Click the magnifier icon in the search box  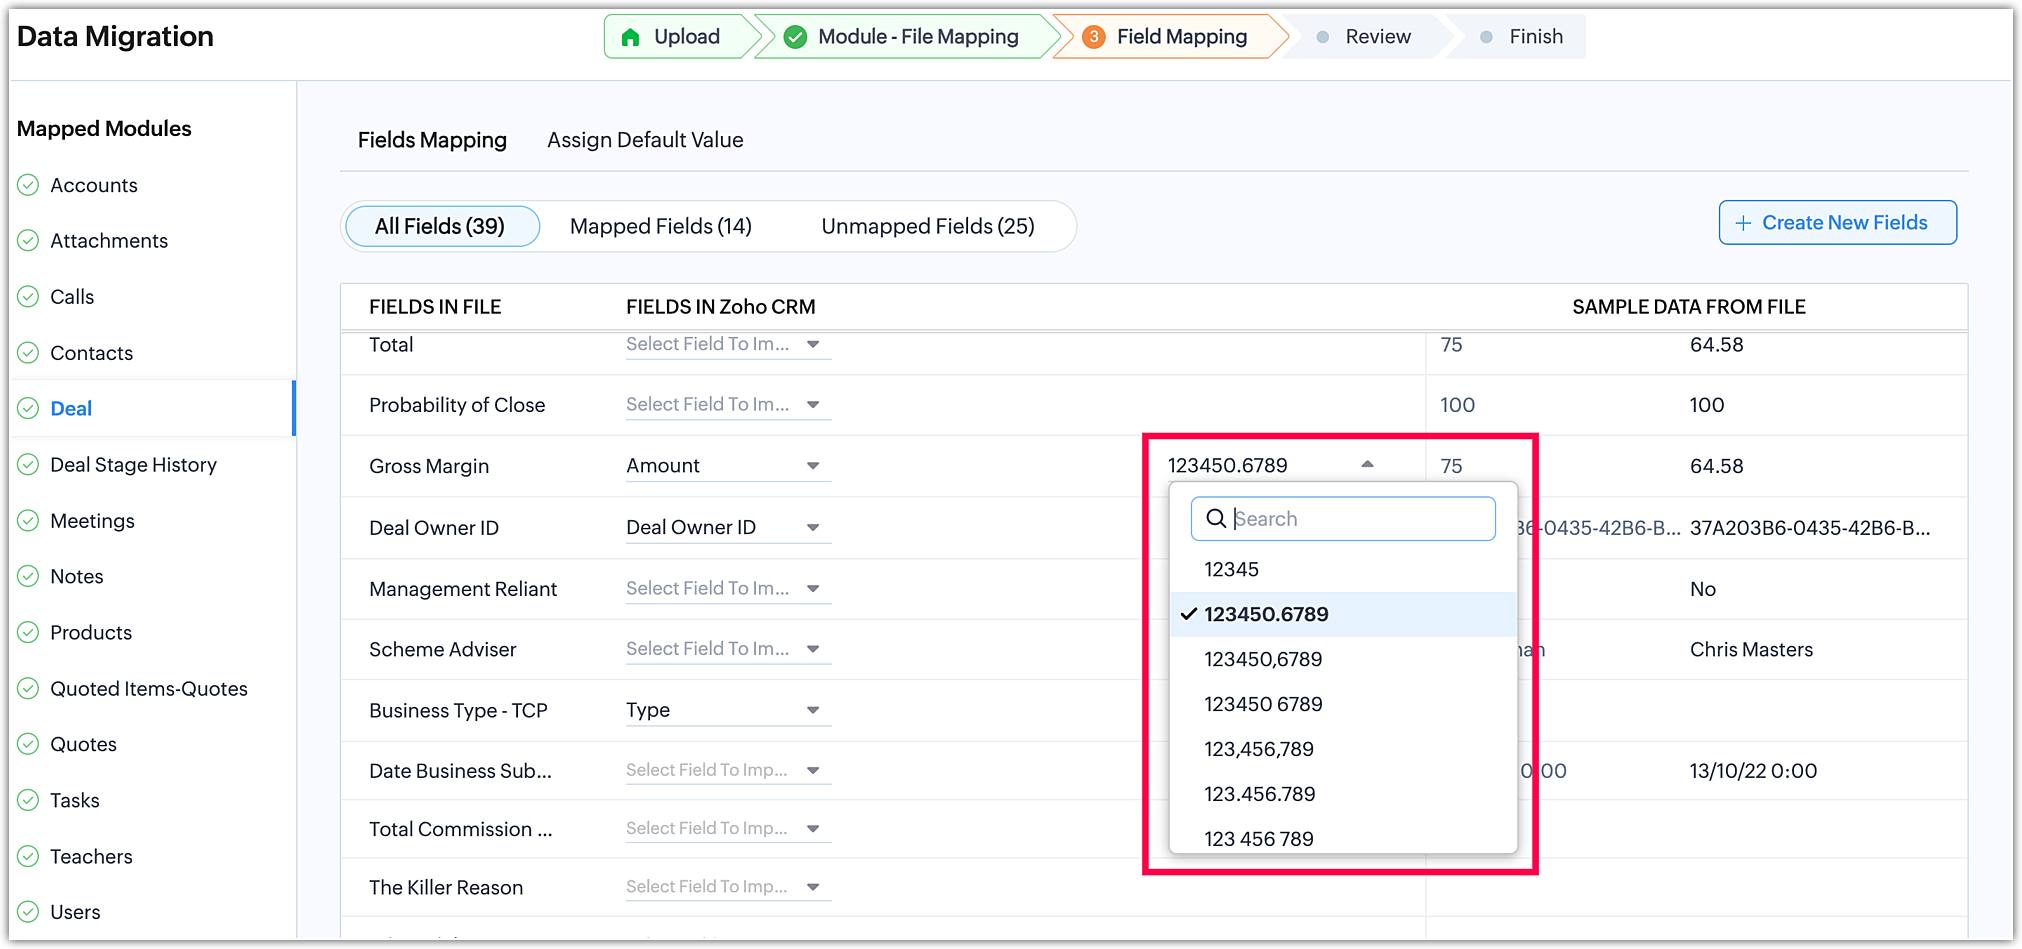(x=1216, y=518)
